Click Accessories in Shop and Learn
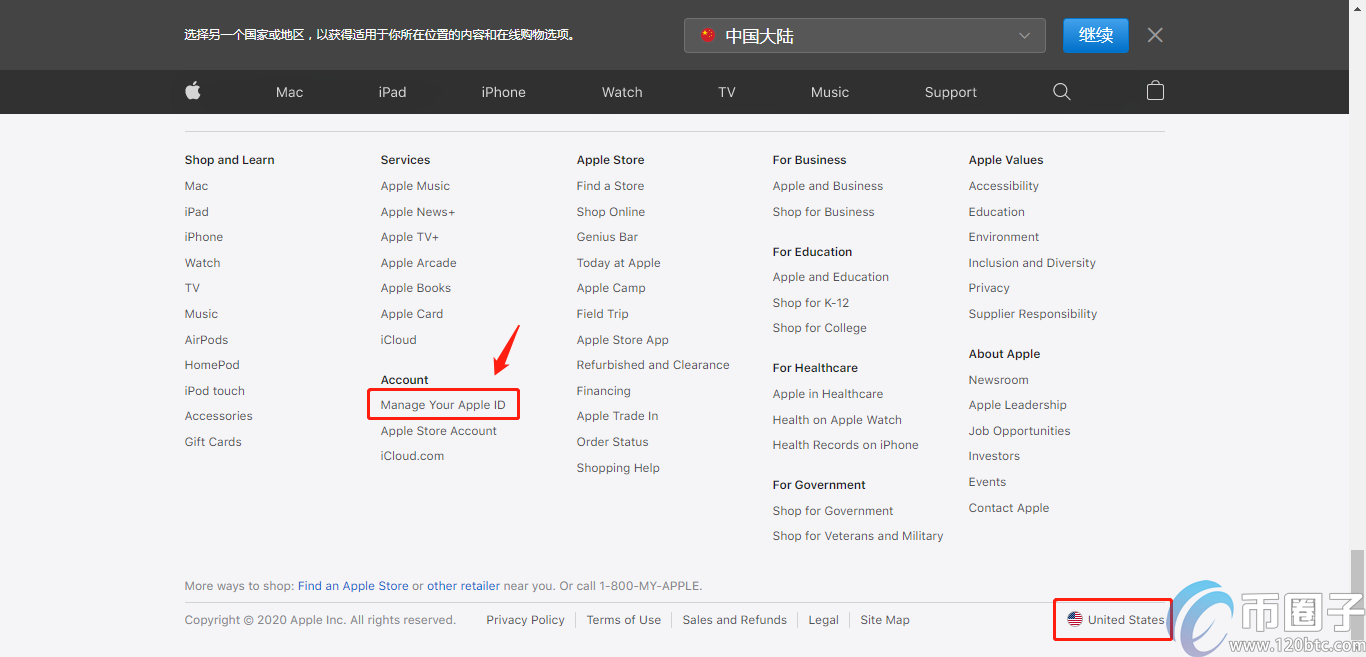The height and width of the screenshot is (657, 1366). click(x=219, y=416)
